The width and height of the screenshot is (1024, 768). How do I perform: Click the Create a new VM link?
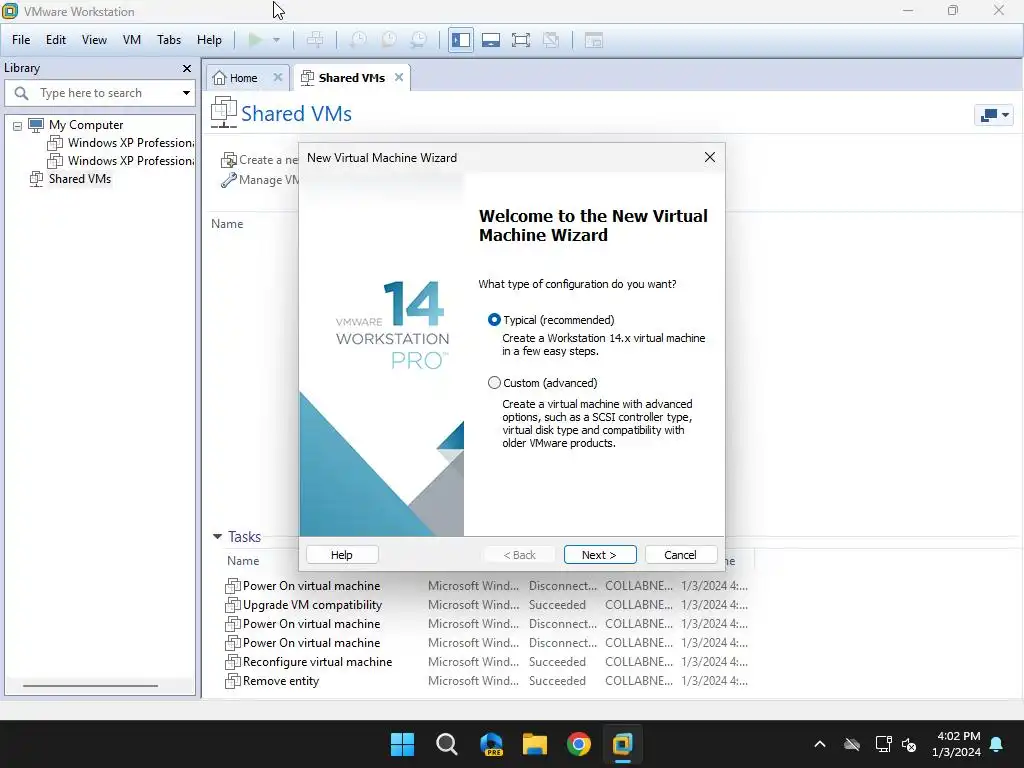pyautogui.click(x=260, y=160)
